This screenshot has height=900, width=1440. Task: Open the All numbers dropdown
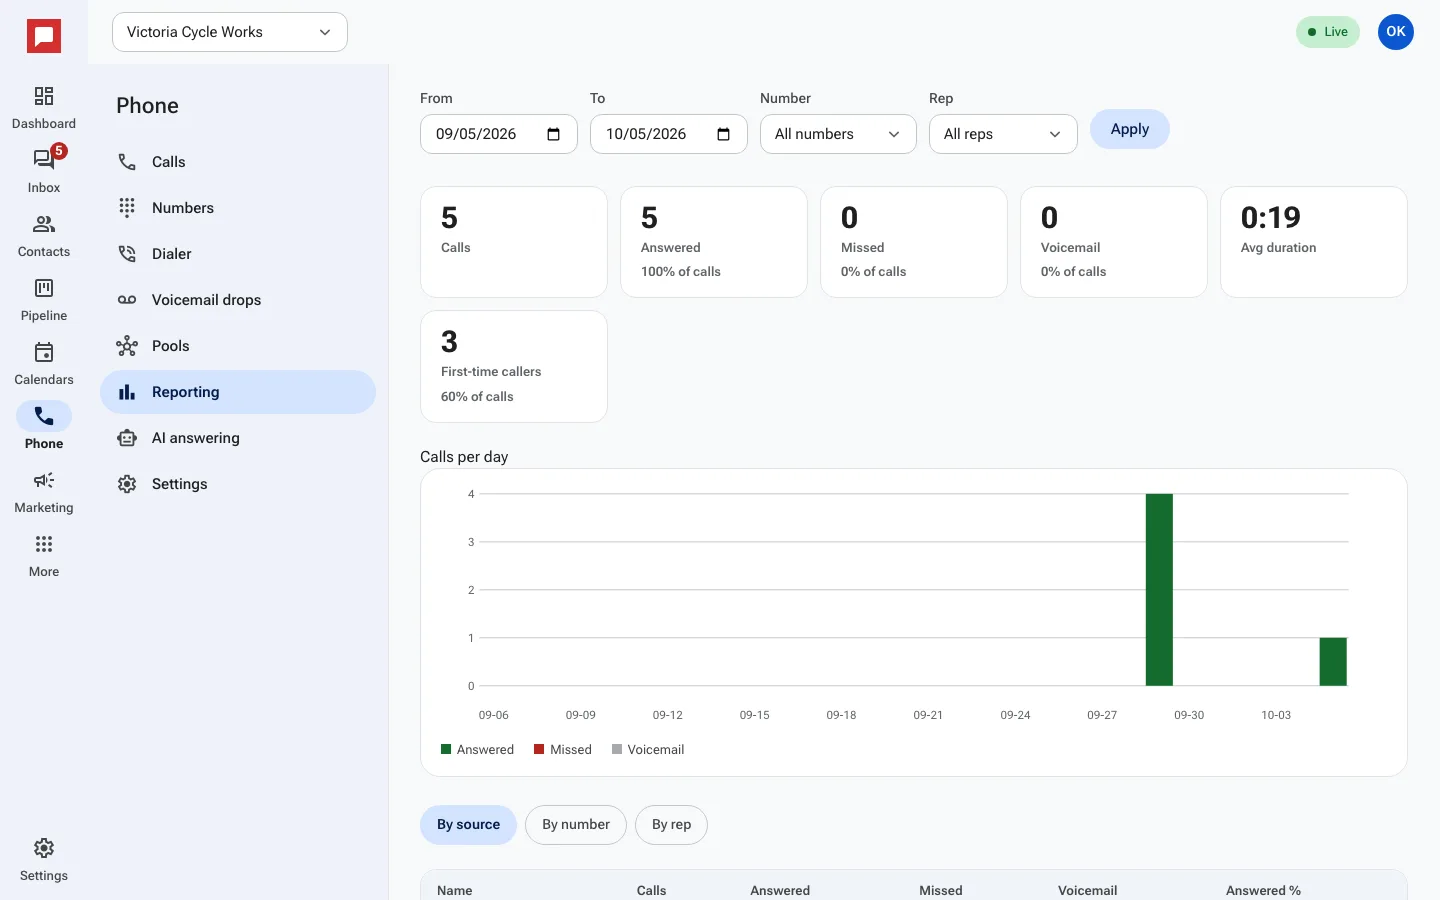[x=838, y=134]
